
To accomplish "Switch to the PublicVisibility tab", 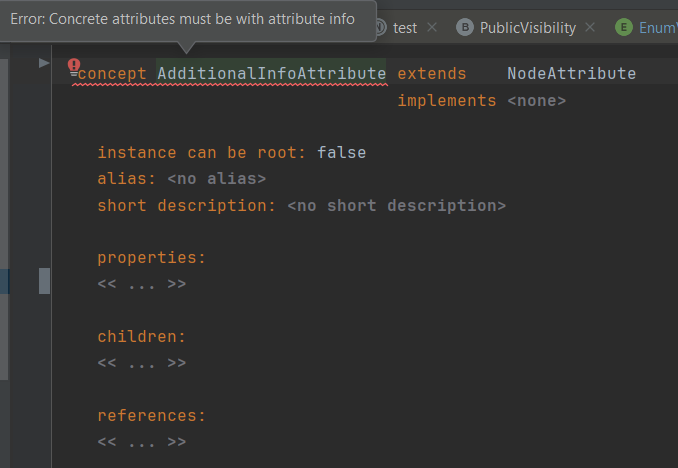I will click(527, 28).
